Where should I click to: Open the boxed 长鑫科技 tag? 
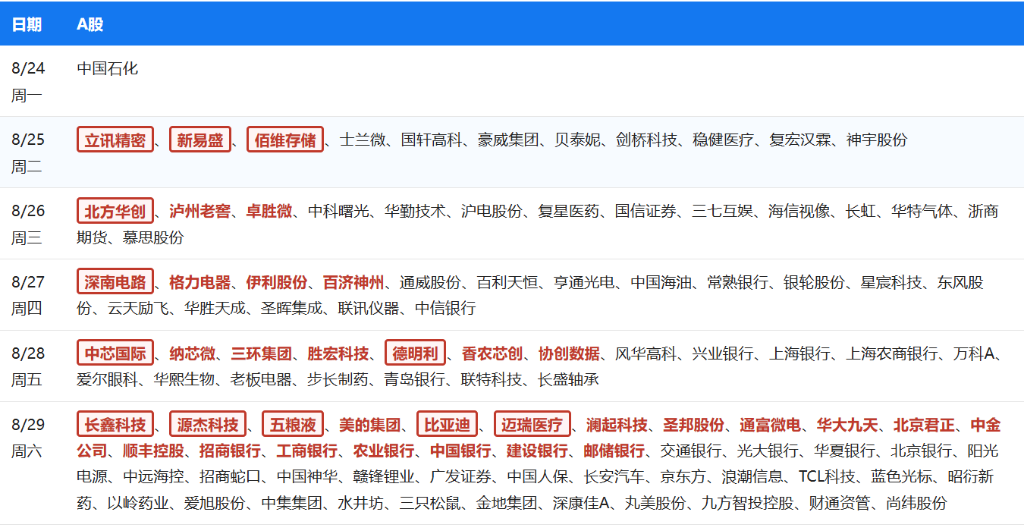[x=115, y=425]
